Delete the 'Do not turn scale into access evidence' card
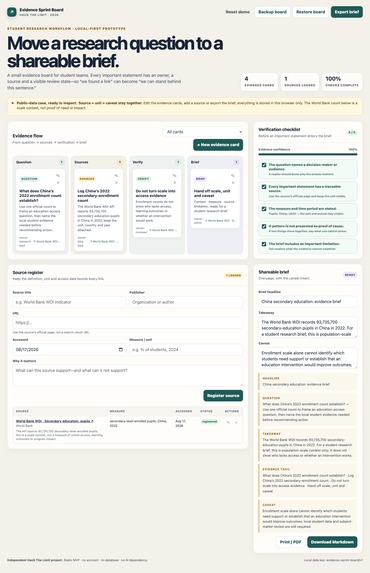 [x=174, y=182]
